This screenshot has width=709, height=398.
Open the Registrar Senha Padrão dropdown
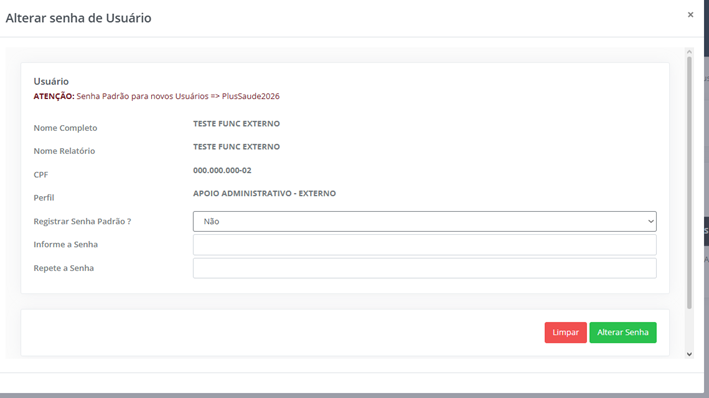pyautogui.click(x=425, y=221)
